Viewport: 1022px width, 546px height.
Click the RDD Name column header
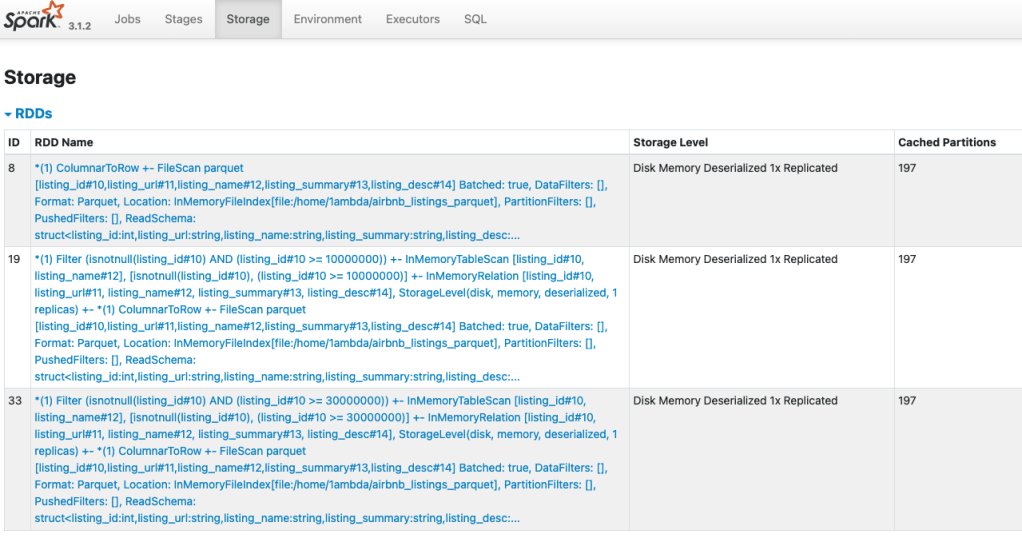64,142
